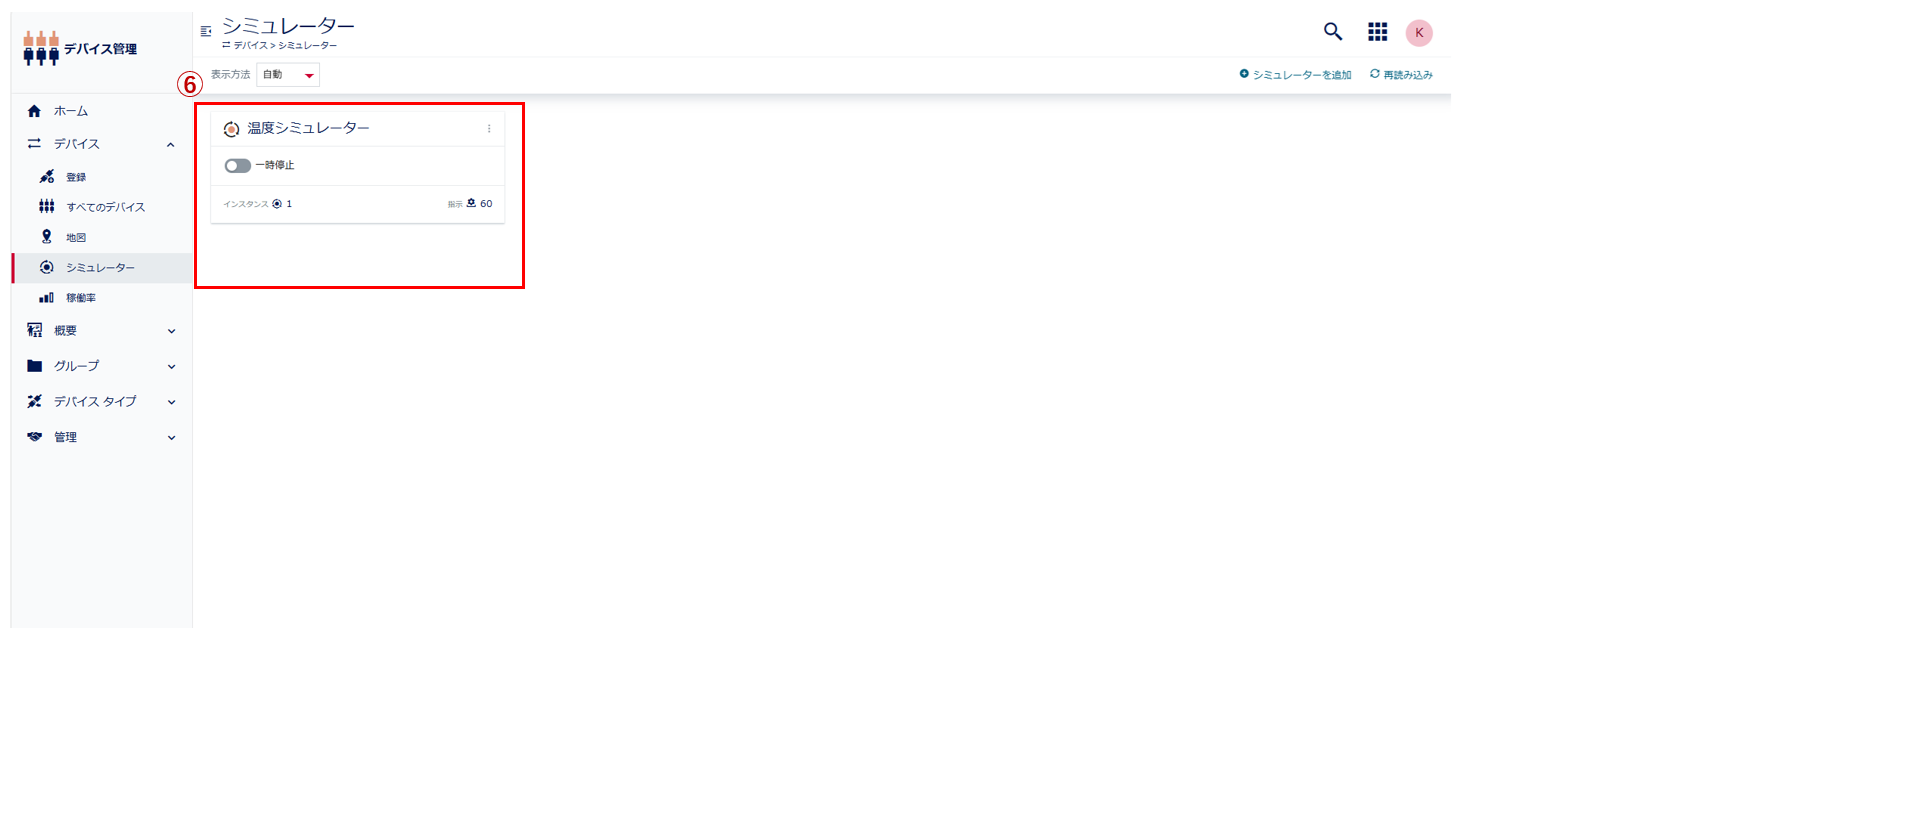Select すべてのデバイス in sidebar
This screenshot has height=815, width=1906.
(x=105, y=207)
